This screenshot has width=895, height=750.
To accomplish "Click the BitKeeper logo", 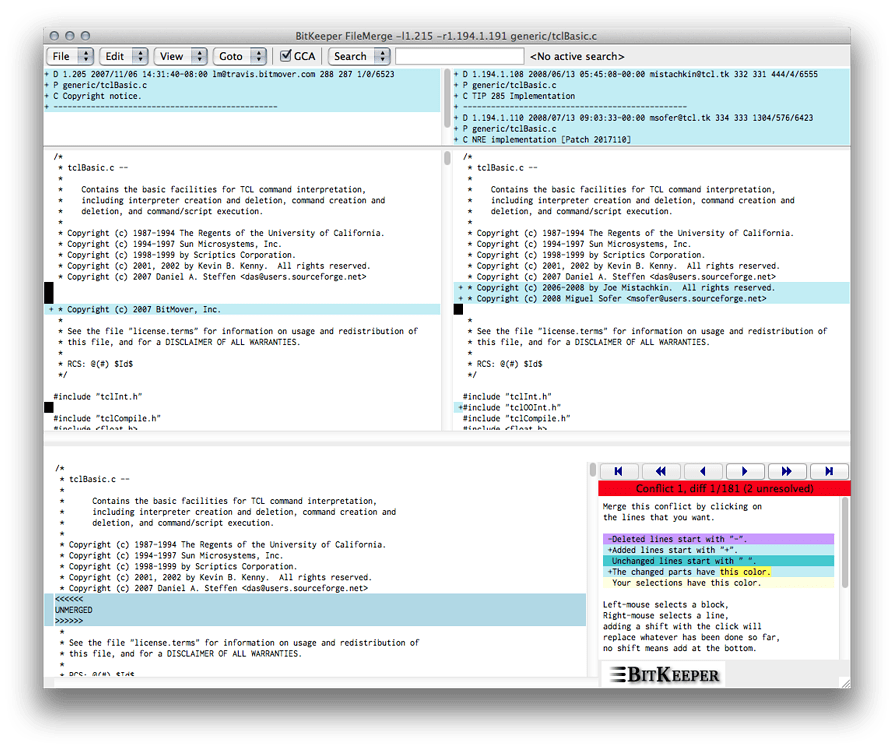I will pos(663,674).
